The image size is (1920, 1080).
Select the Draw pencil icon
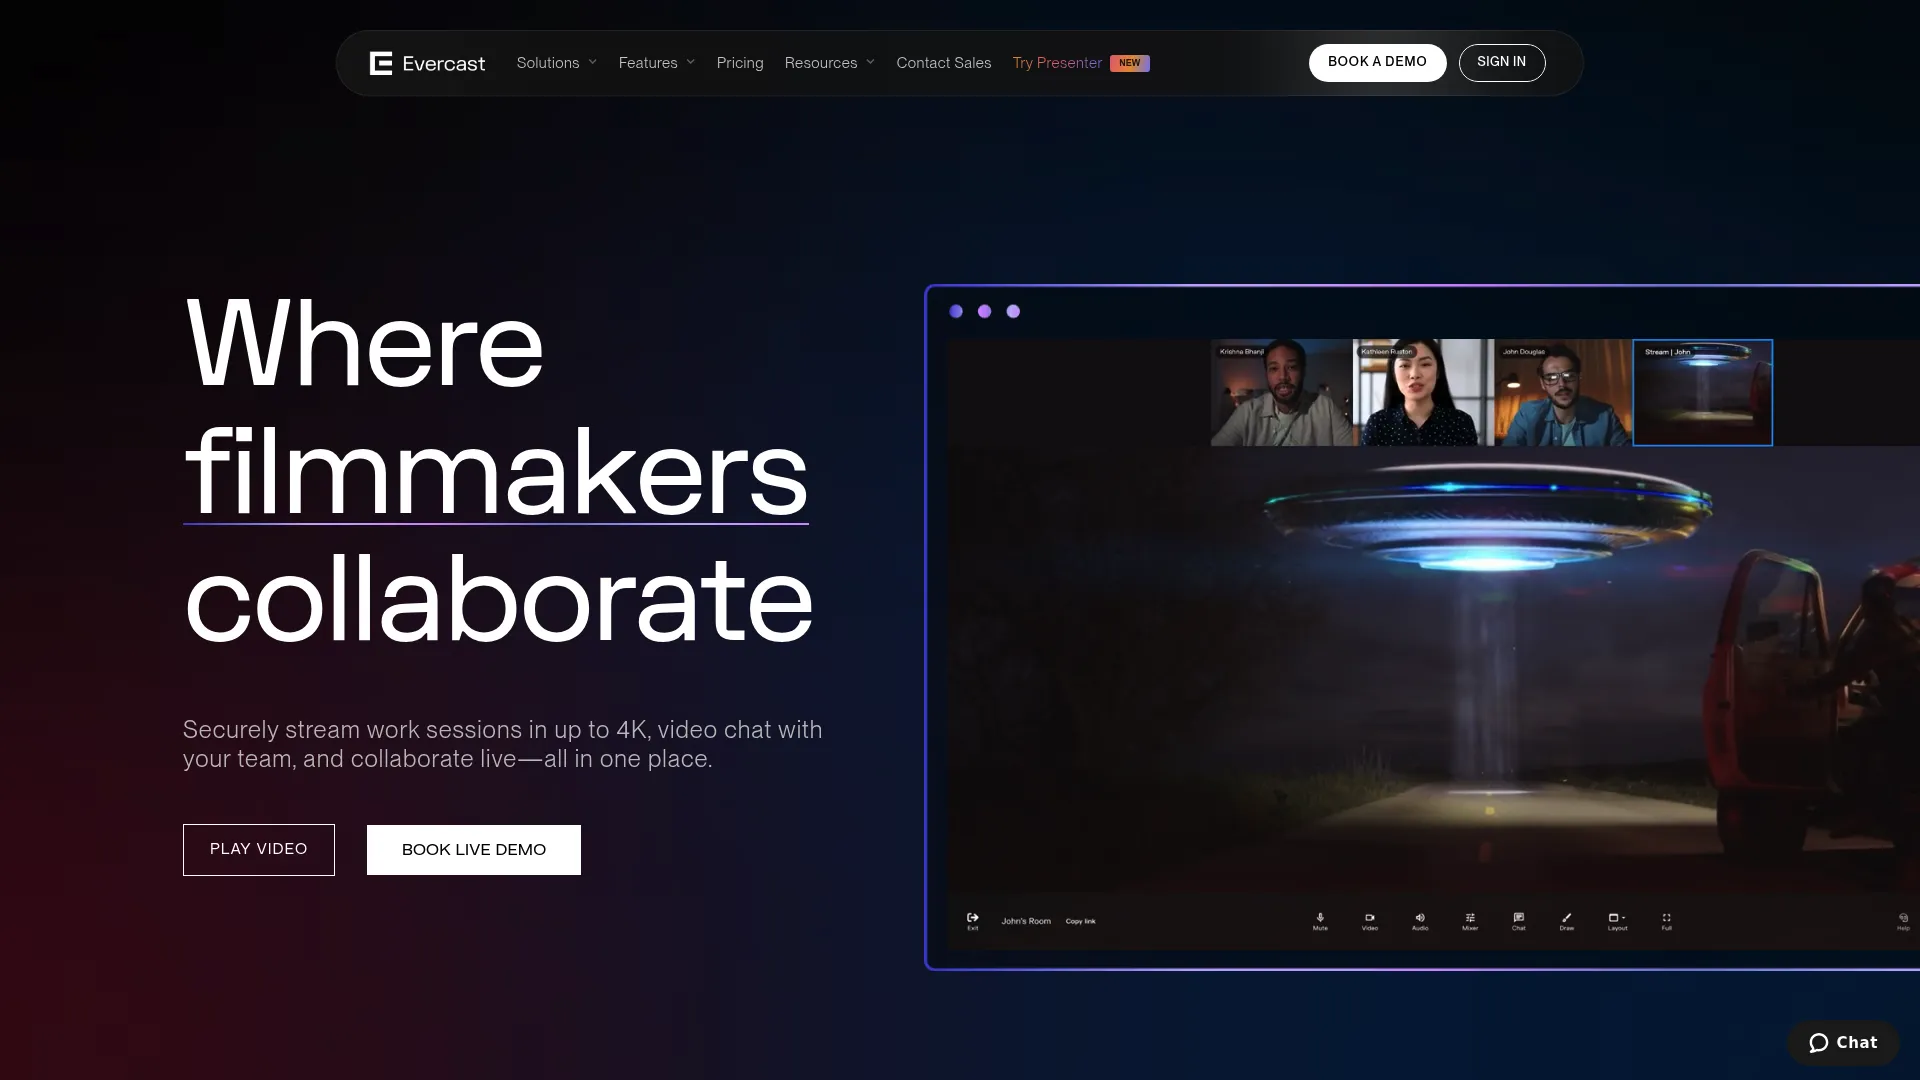tap(1567, 920)
